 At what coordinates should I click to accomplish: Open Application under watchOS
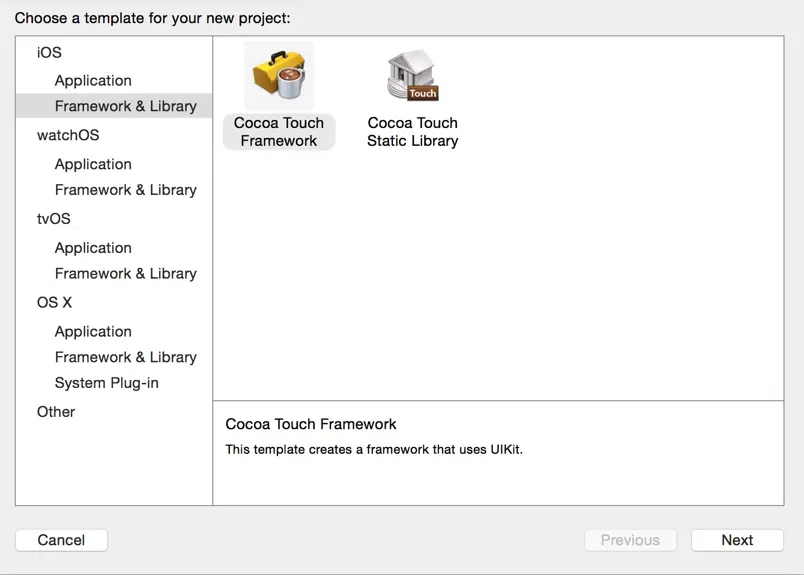93,164
